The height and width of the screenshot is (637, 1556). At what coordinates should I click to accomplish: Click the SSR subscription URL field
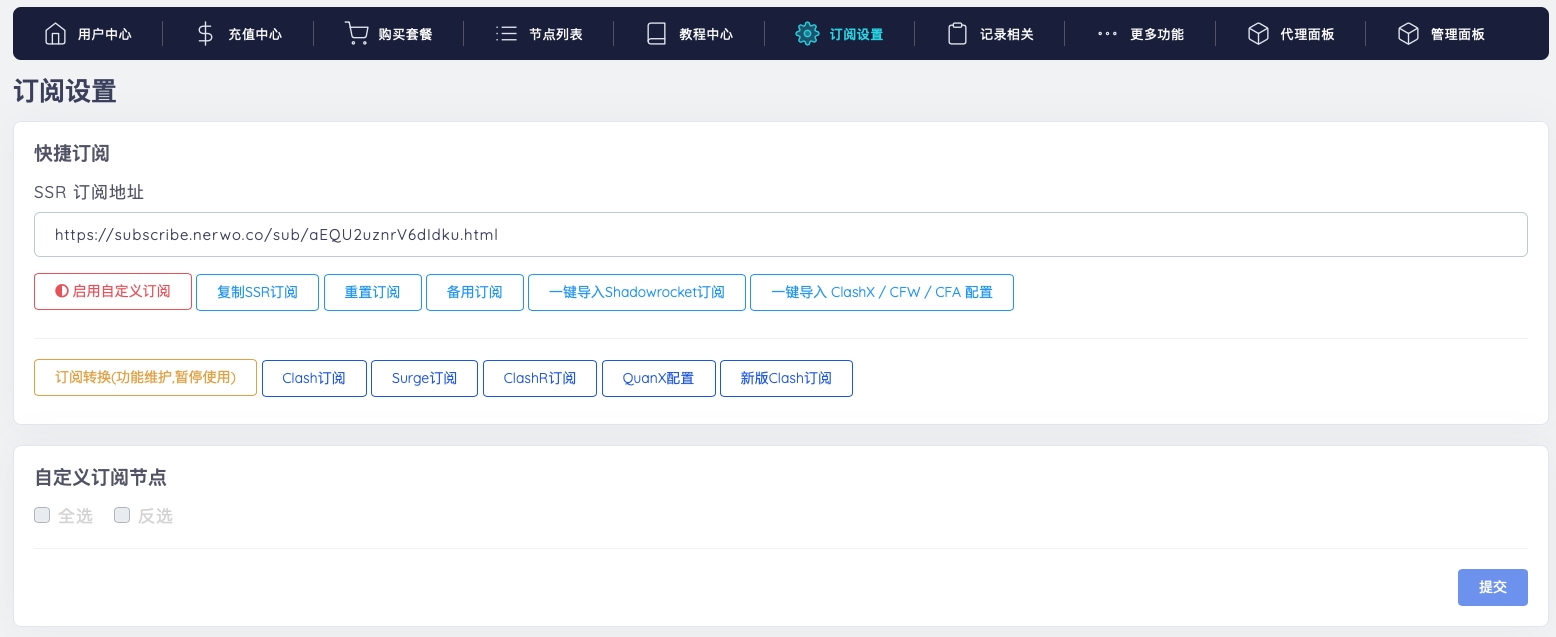pos(780,235)
